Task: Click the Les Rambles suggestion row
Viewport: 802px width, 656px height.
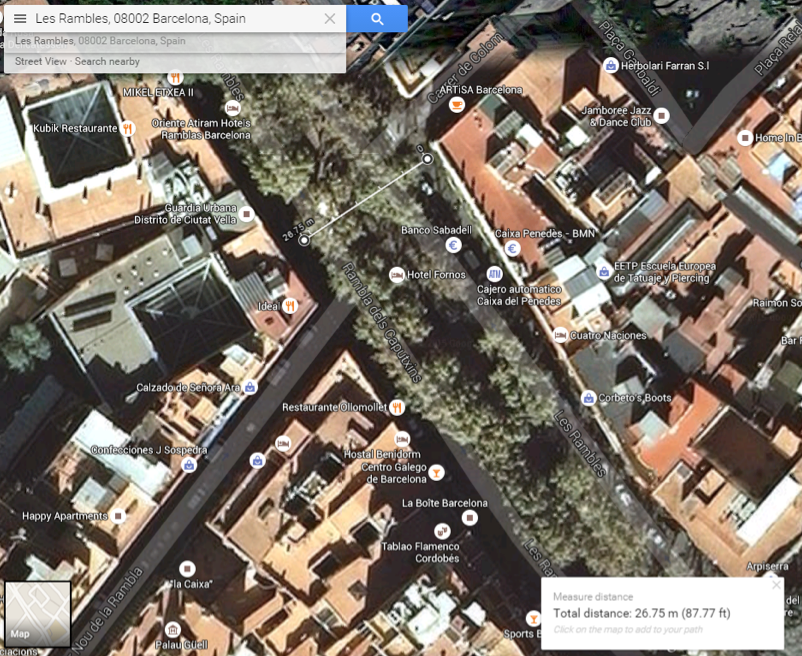Action: tap(175, 41)
